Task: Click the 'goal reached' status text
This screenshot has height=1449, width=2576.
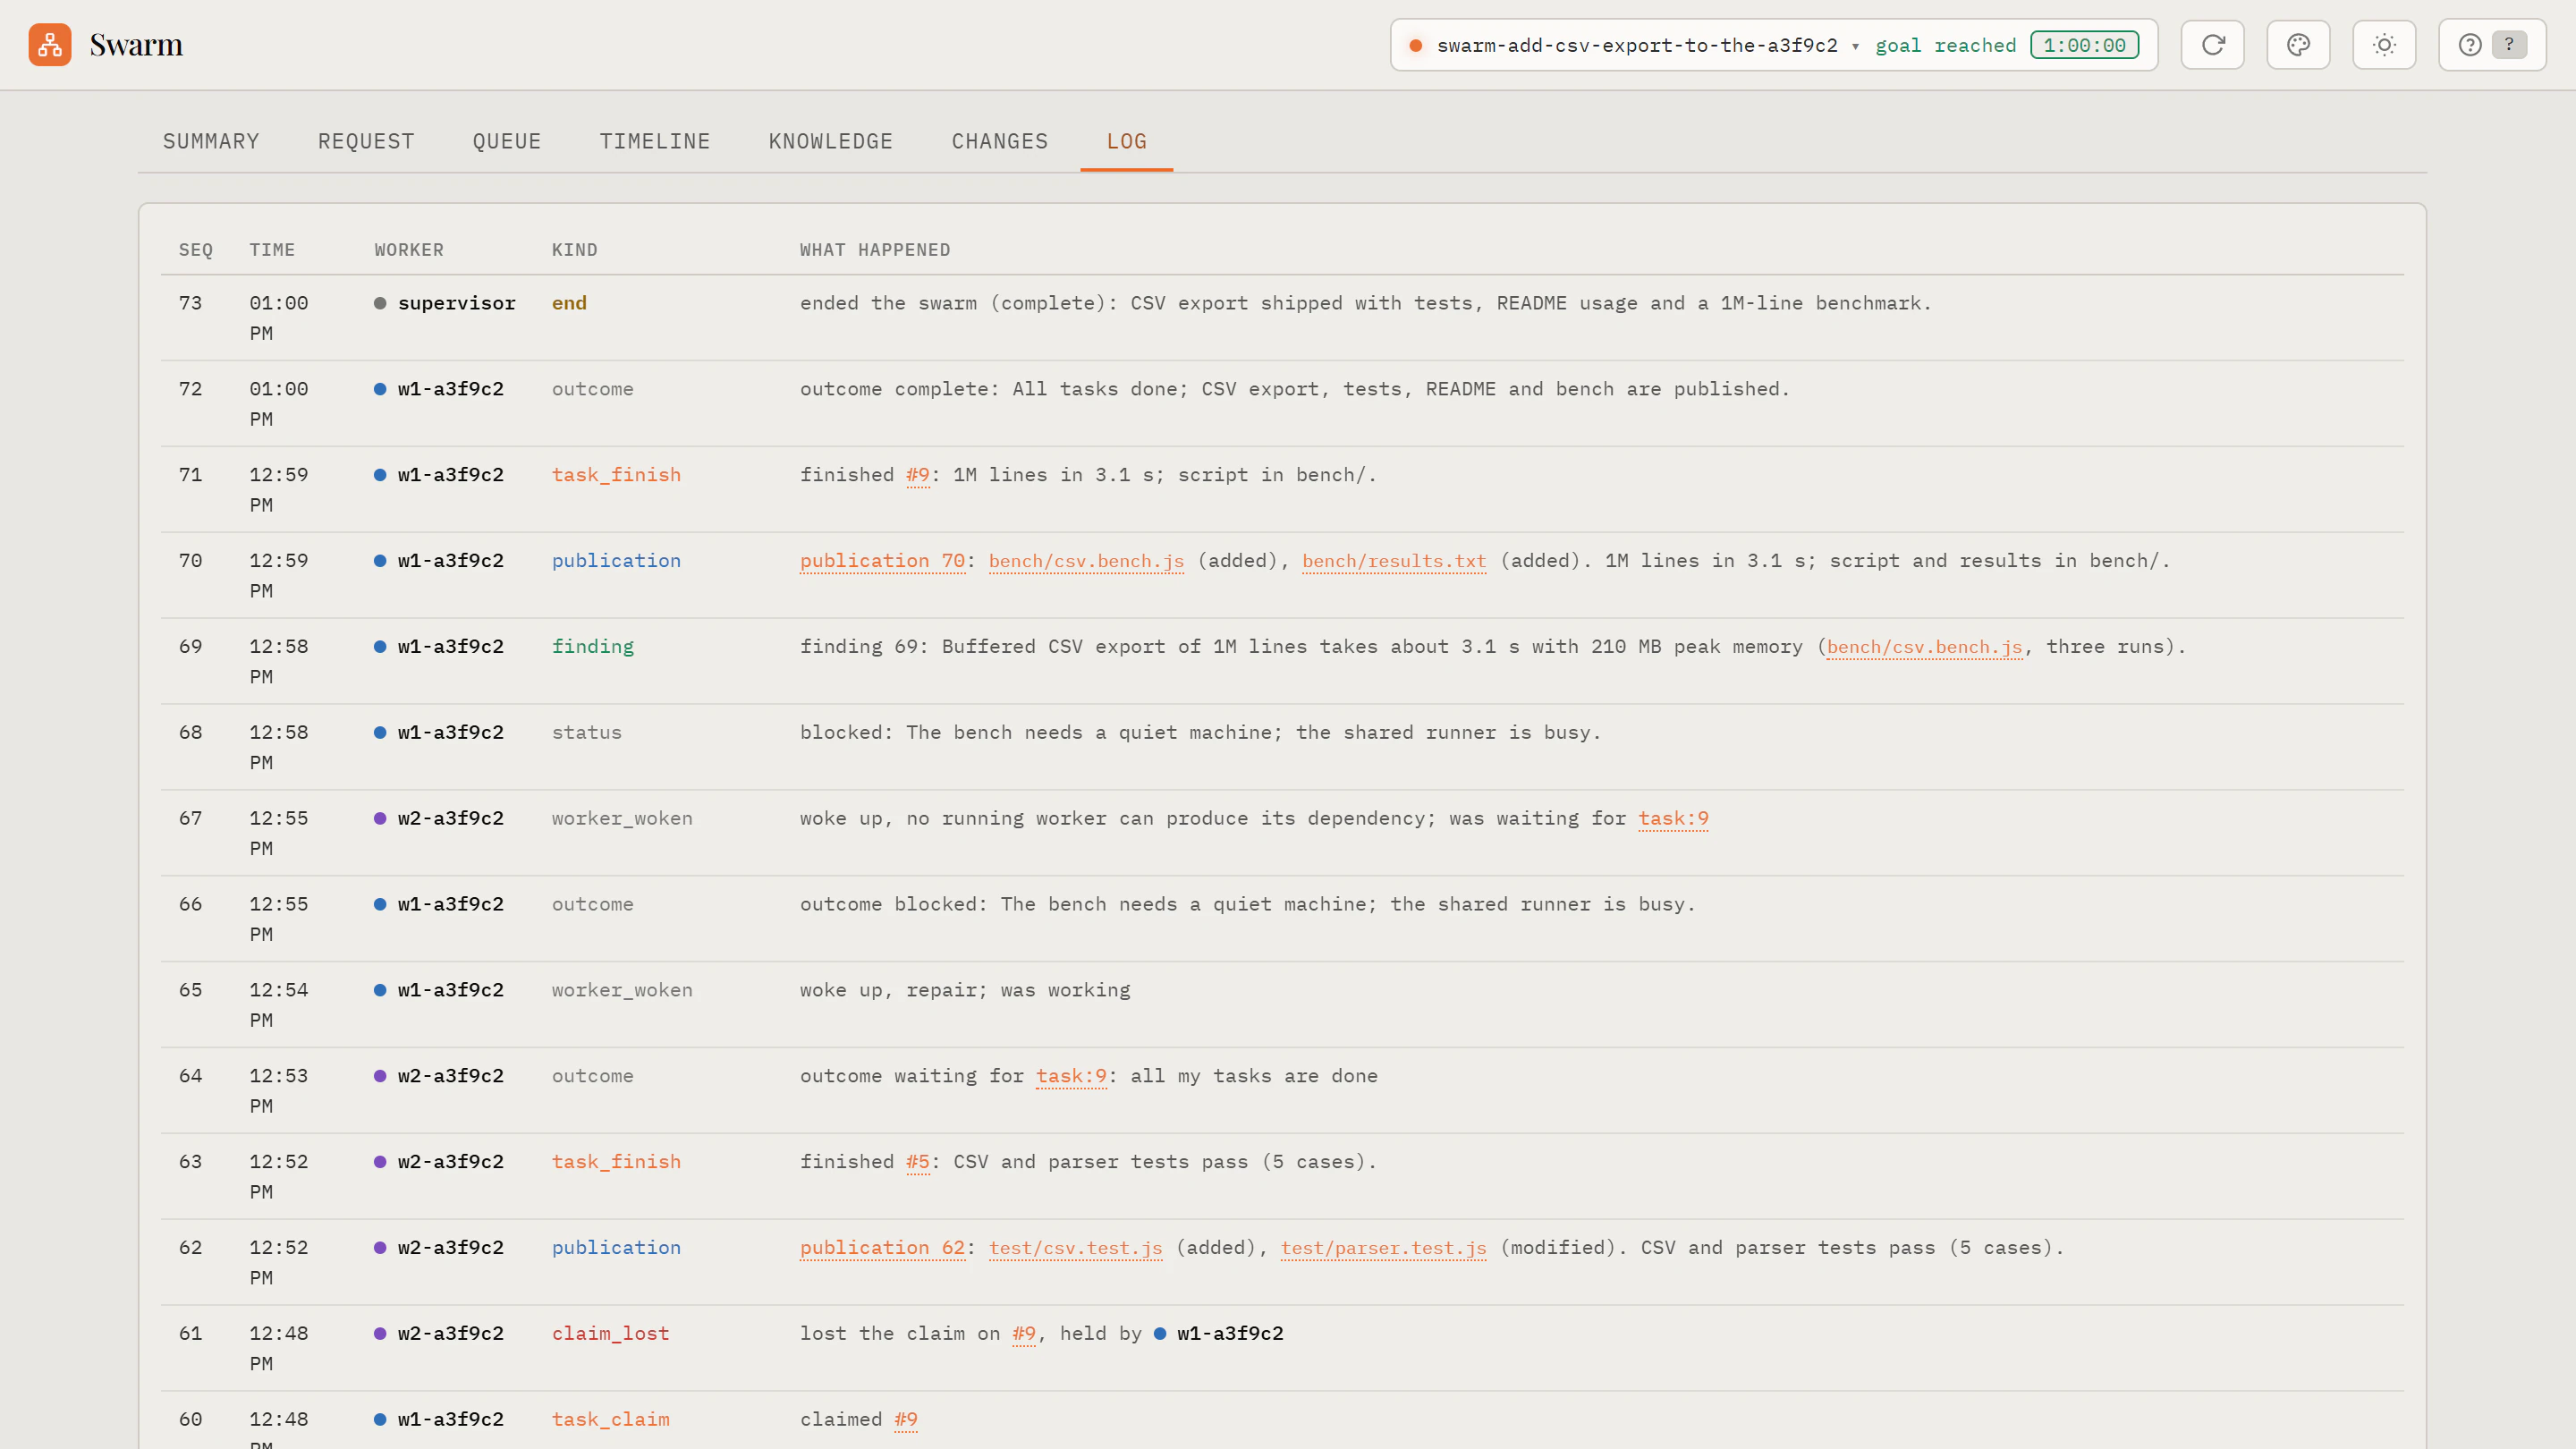Action: [x=1946, y=45]
